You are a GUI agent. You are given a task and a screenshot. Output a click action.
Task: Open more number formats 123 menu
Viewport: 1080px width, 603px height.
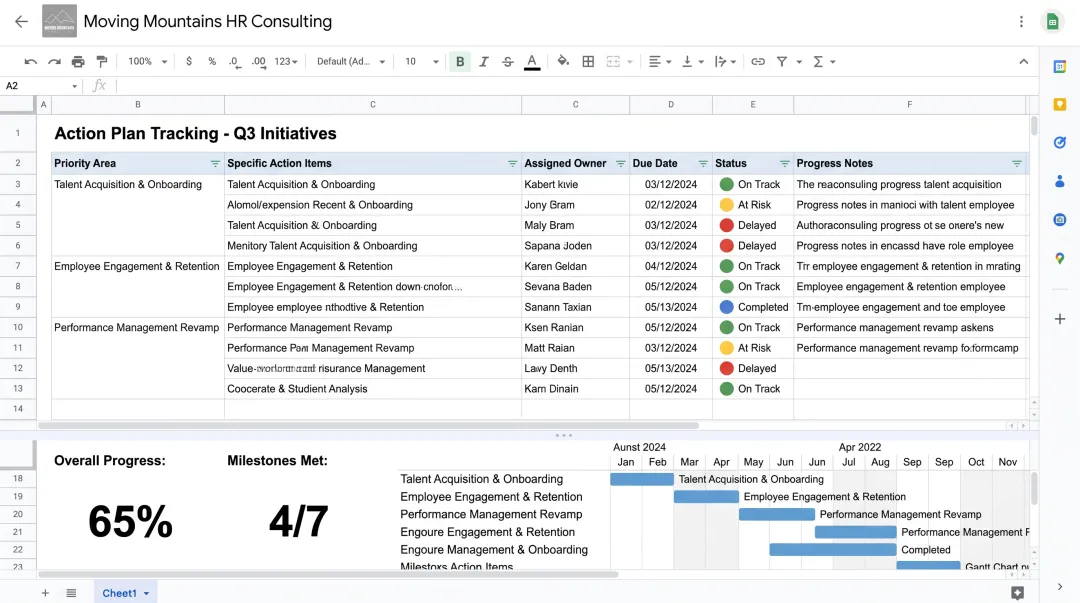coord(285,62)
